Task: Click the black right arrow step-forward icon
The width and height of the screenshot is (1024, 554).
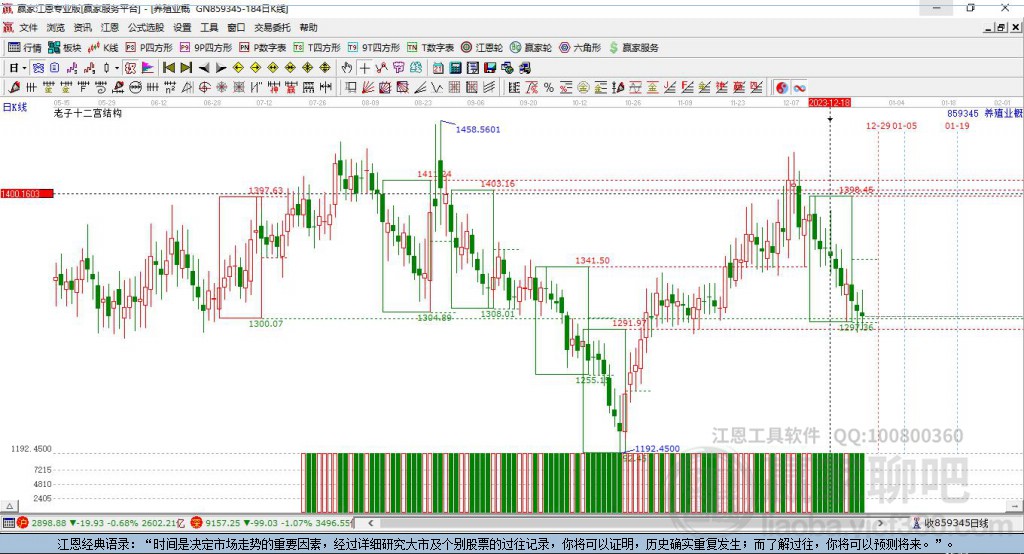Action: tap(221, 67)
